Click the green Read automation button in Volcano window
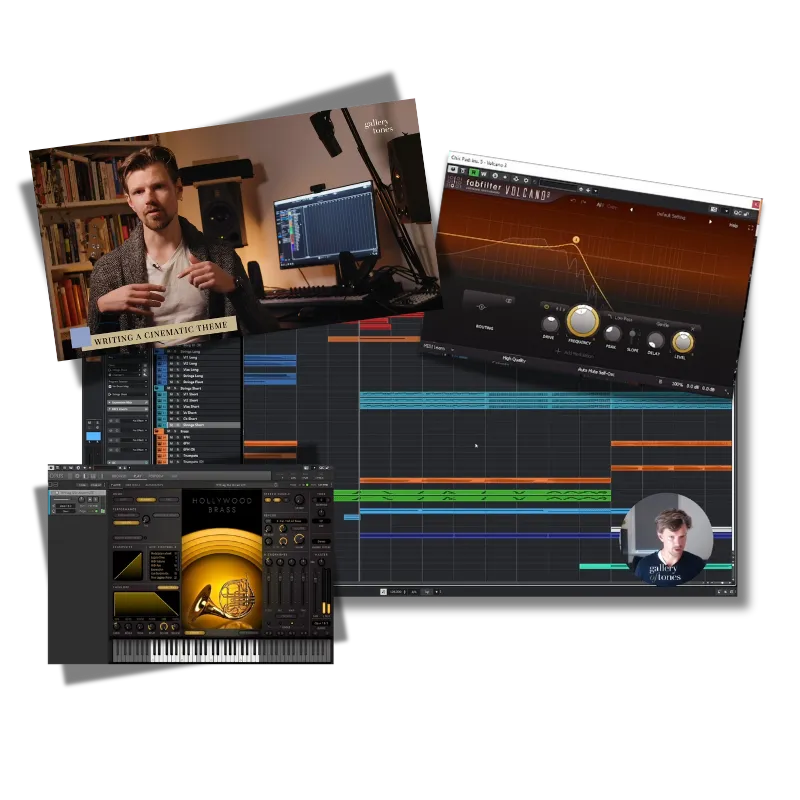 [473, 172]
